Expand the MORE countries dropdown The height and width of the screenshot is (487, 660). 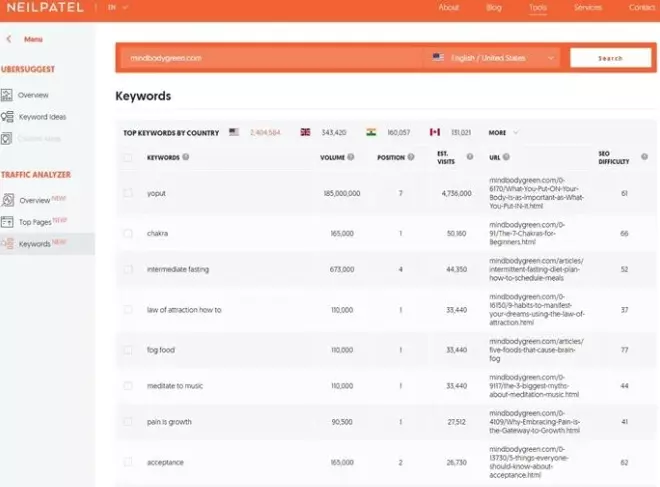pos(503,132)
